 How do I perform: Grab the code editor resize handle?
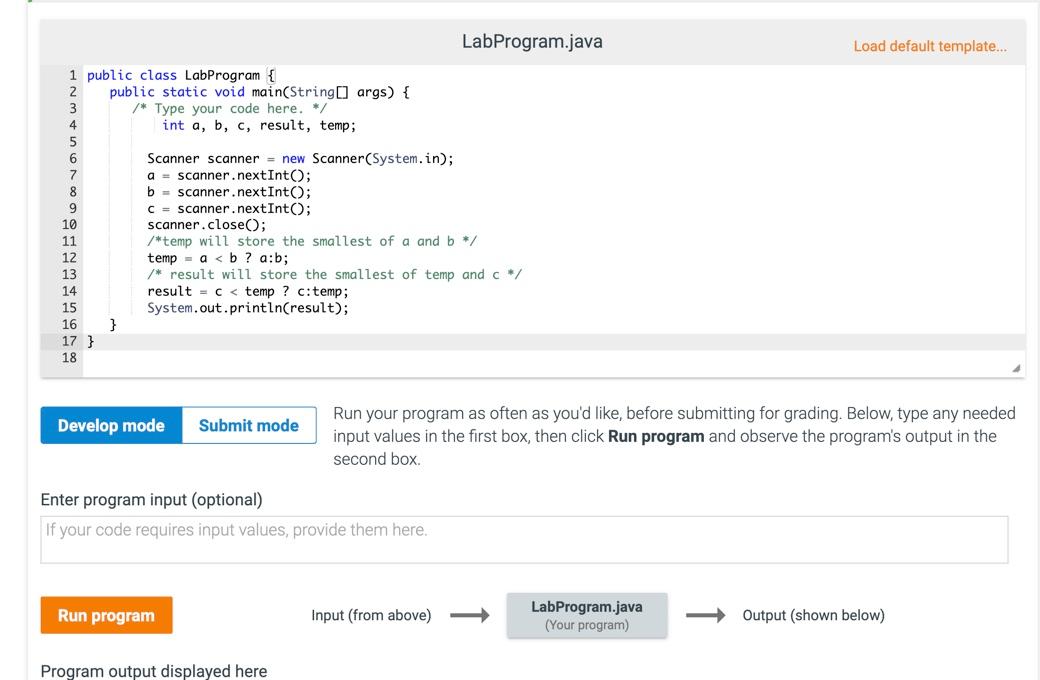[x=1016, y=368]
